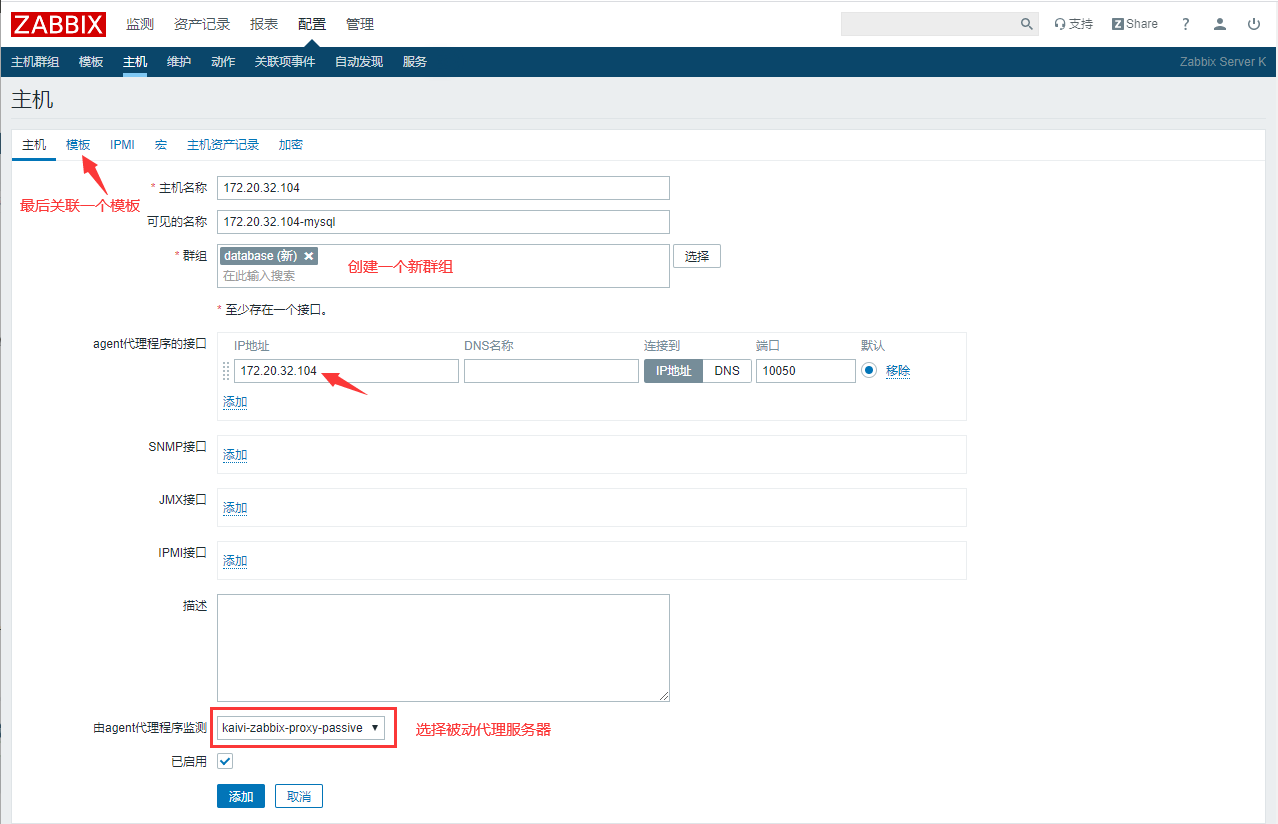
Task: Open the 监测 menu
Action: coord(140,24)
